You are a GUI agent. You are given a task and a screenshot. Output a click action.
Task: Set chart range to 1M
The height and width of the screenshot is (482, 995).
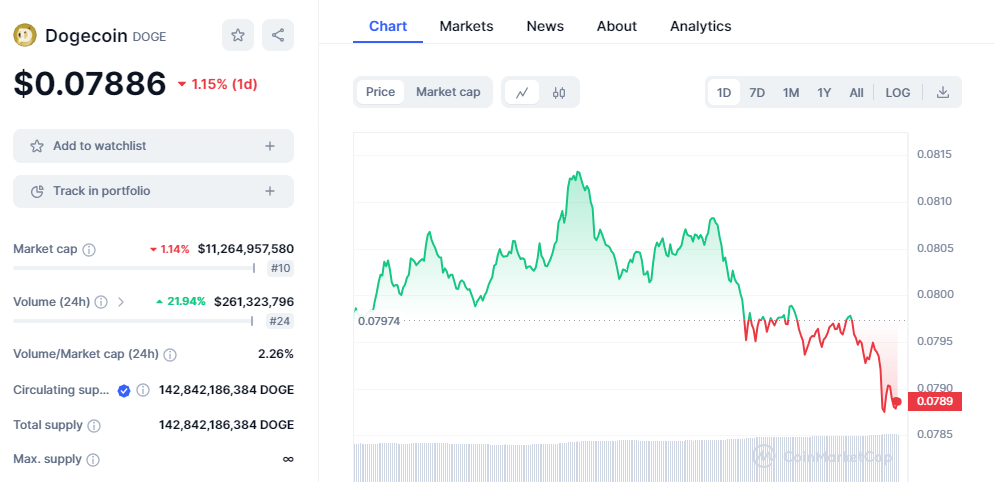[x=791, y=93]
